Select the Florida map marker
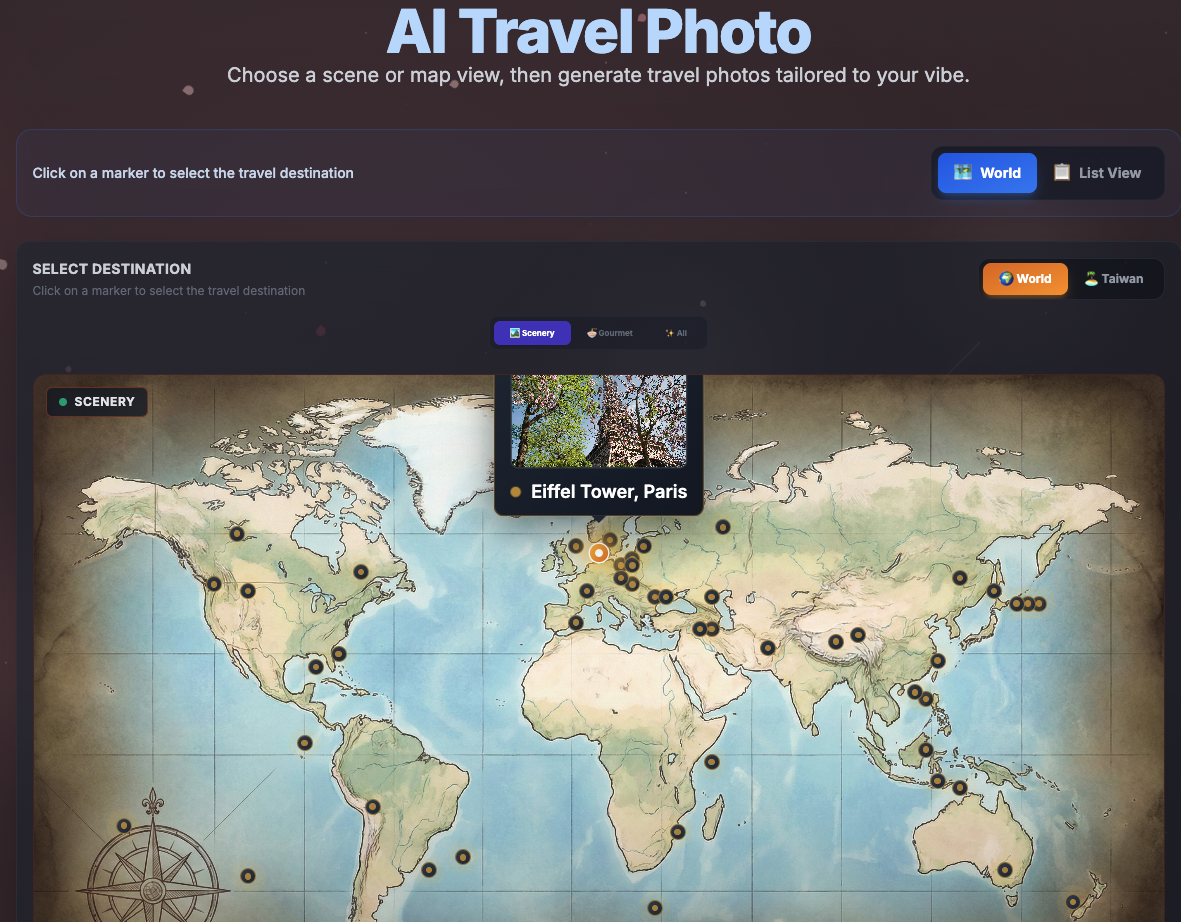This screenshot has width=1181, height=922. [339, 654]
